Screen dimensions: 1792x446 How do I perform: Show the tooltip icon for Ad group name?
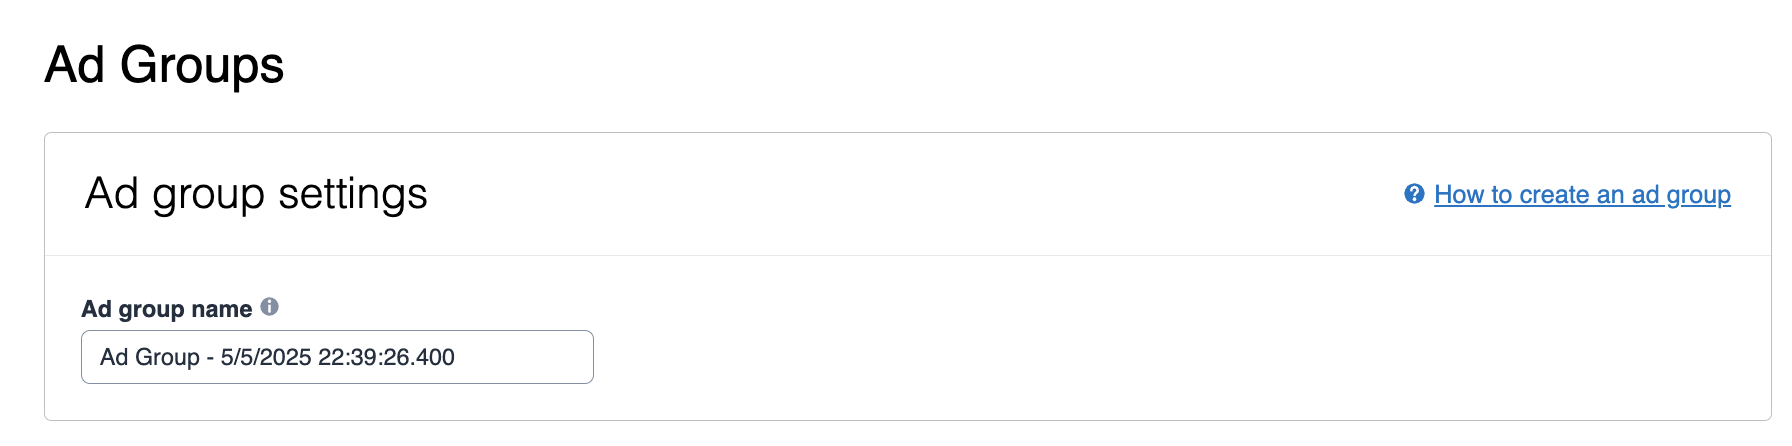269,307
